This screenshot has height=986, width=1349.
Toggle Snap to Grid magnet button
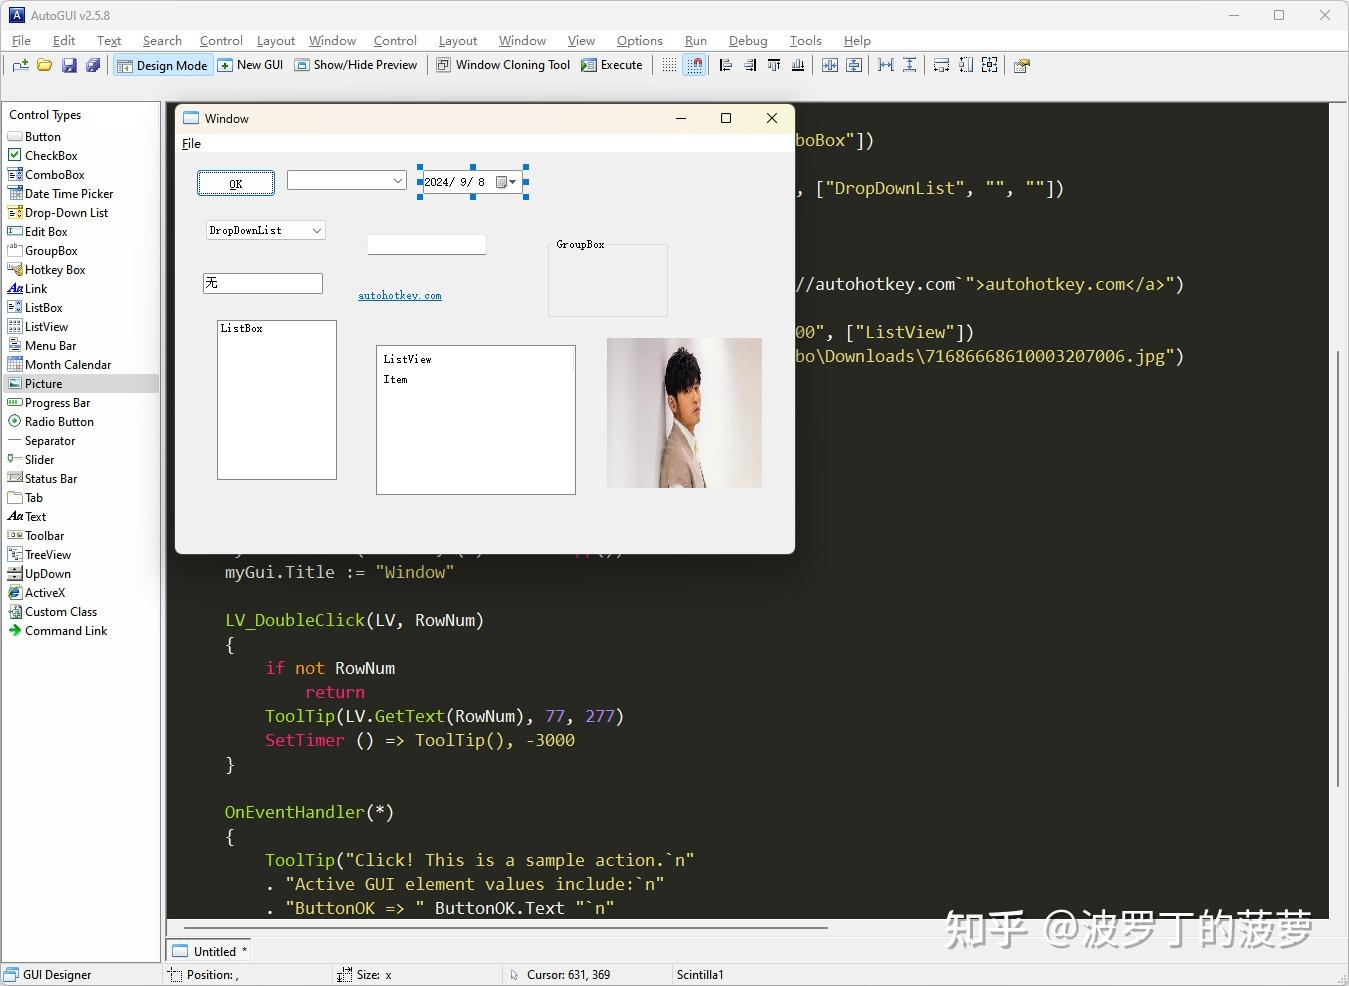point(694,65)
